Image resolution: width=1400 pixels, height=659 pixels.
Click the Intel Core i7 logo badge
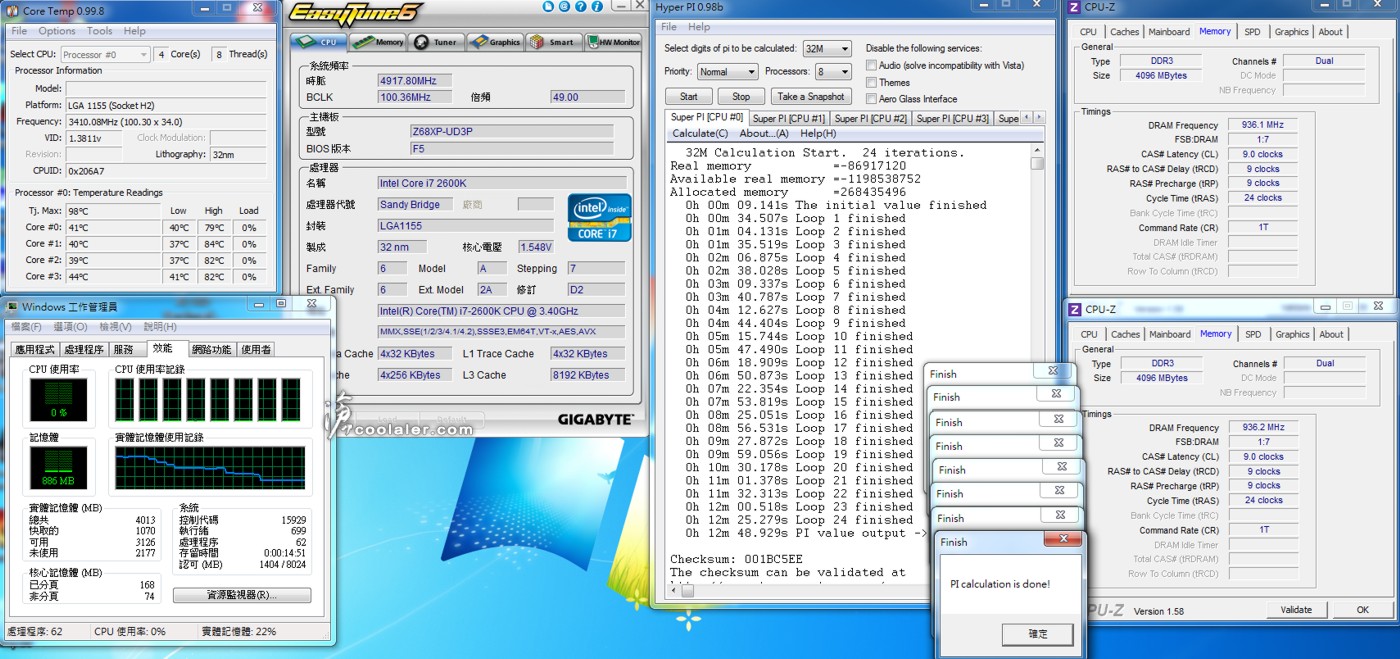click(x=599, y=217)
